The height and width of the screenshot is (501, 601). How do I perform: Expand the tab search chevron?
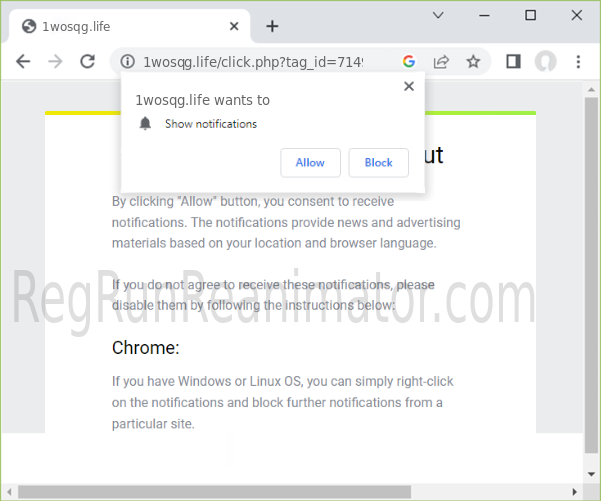(438, 15)
